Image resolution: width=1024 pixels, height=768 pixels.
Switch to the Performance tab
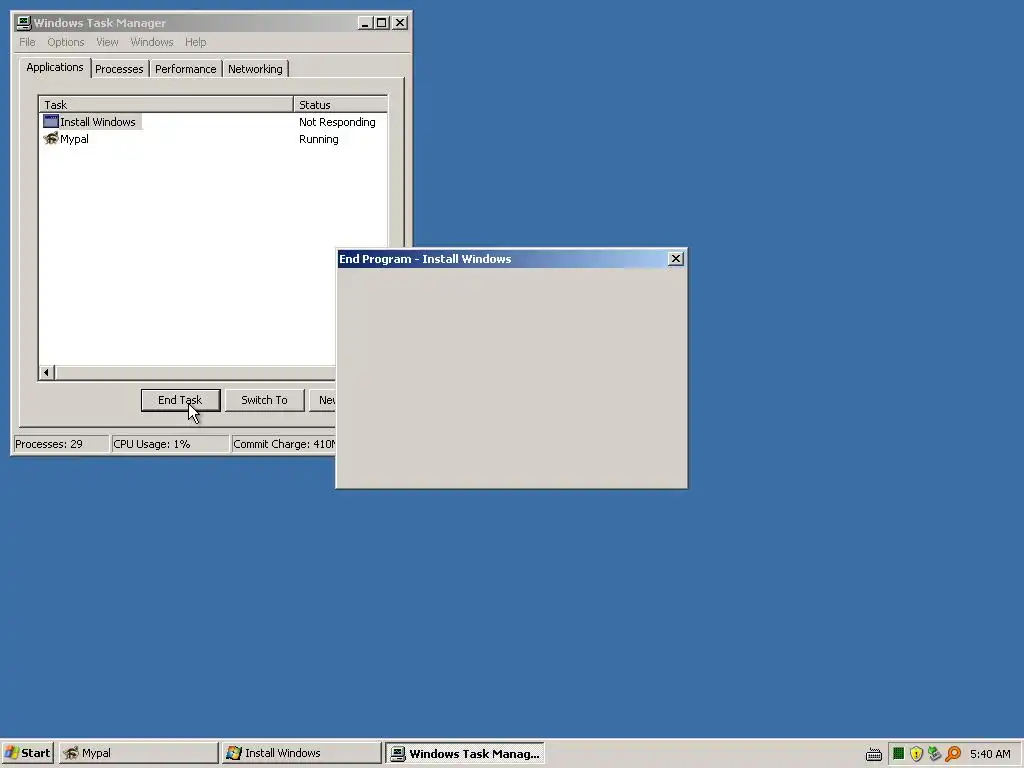[185, 69]
